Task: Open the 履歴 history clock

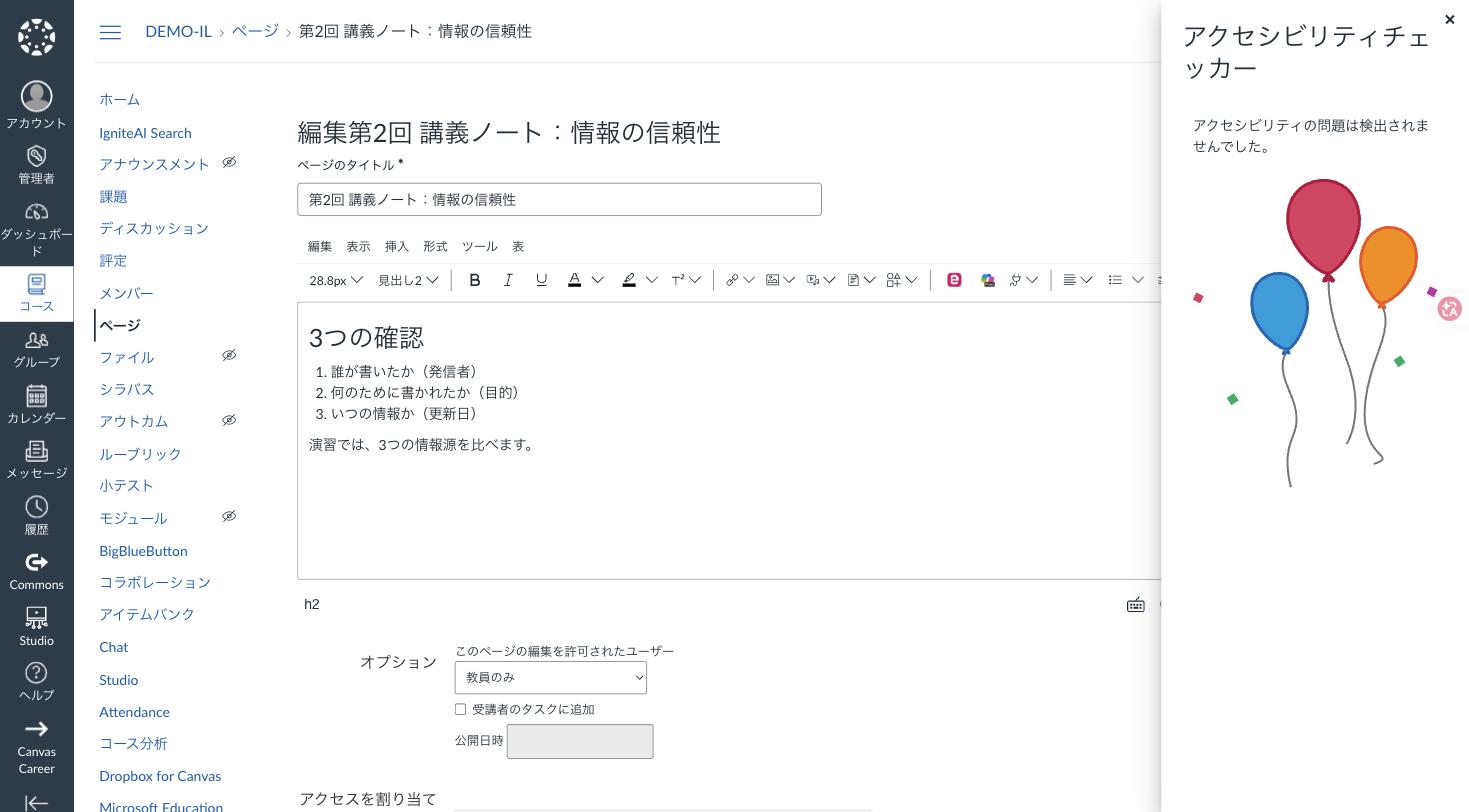Action: (x=36, y=516)
